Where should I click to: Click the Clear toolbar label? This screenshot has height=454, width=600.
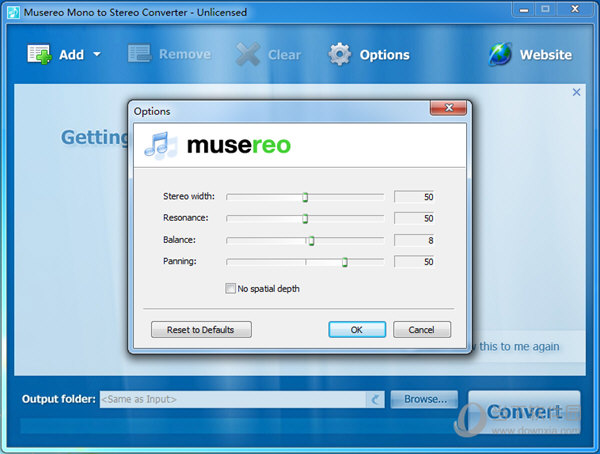coord(284,55)
